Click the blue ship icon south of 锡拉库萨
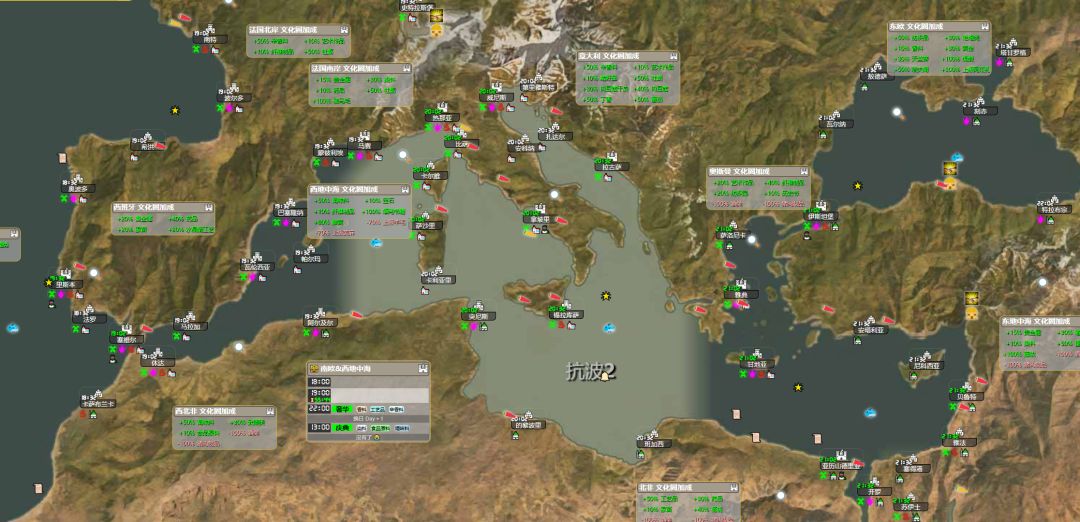This screenshot has width=1080, height=522. click(609, 328)
